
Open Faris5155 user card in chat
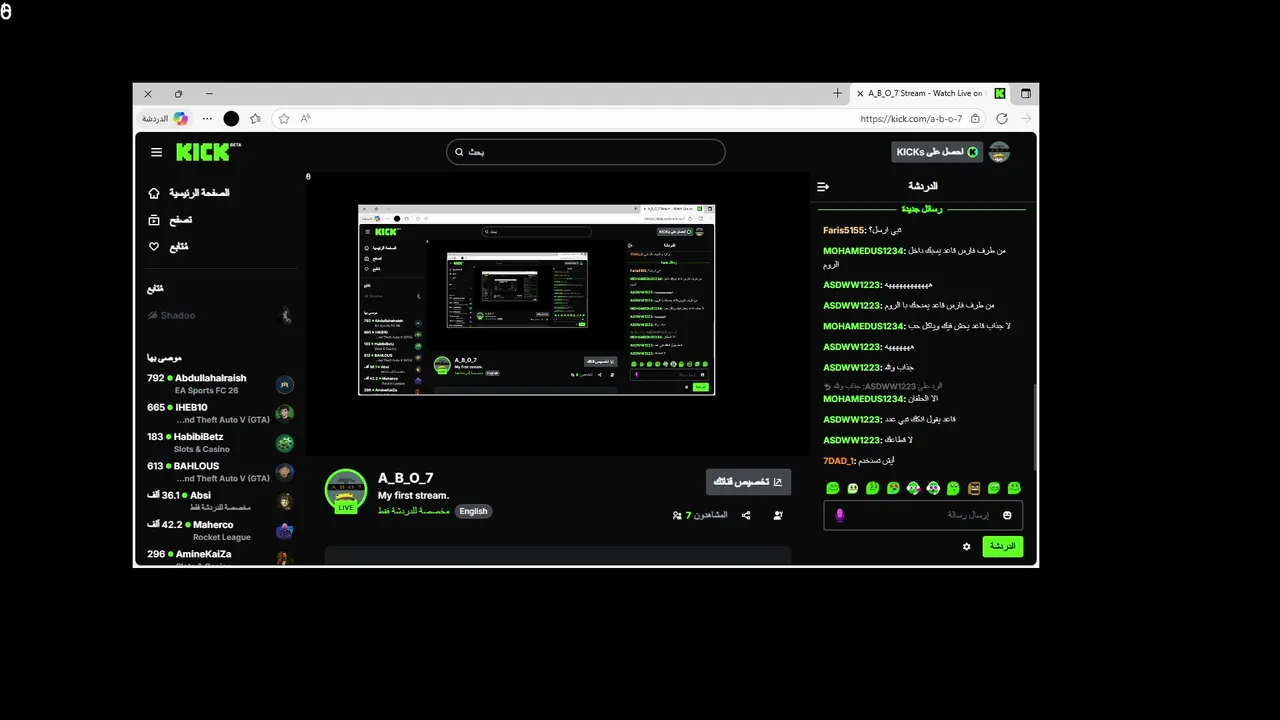point(844,230)
